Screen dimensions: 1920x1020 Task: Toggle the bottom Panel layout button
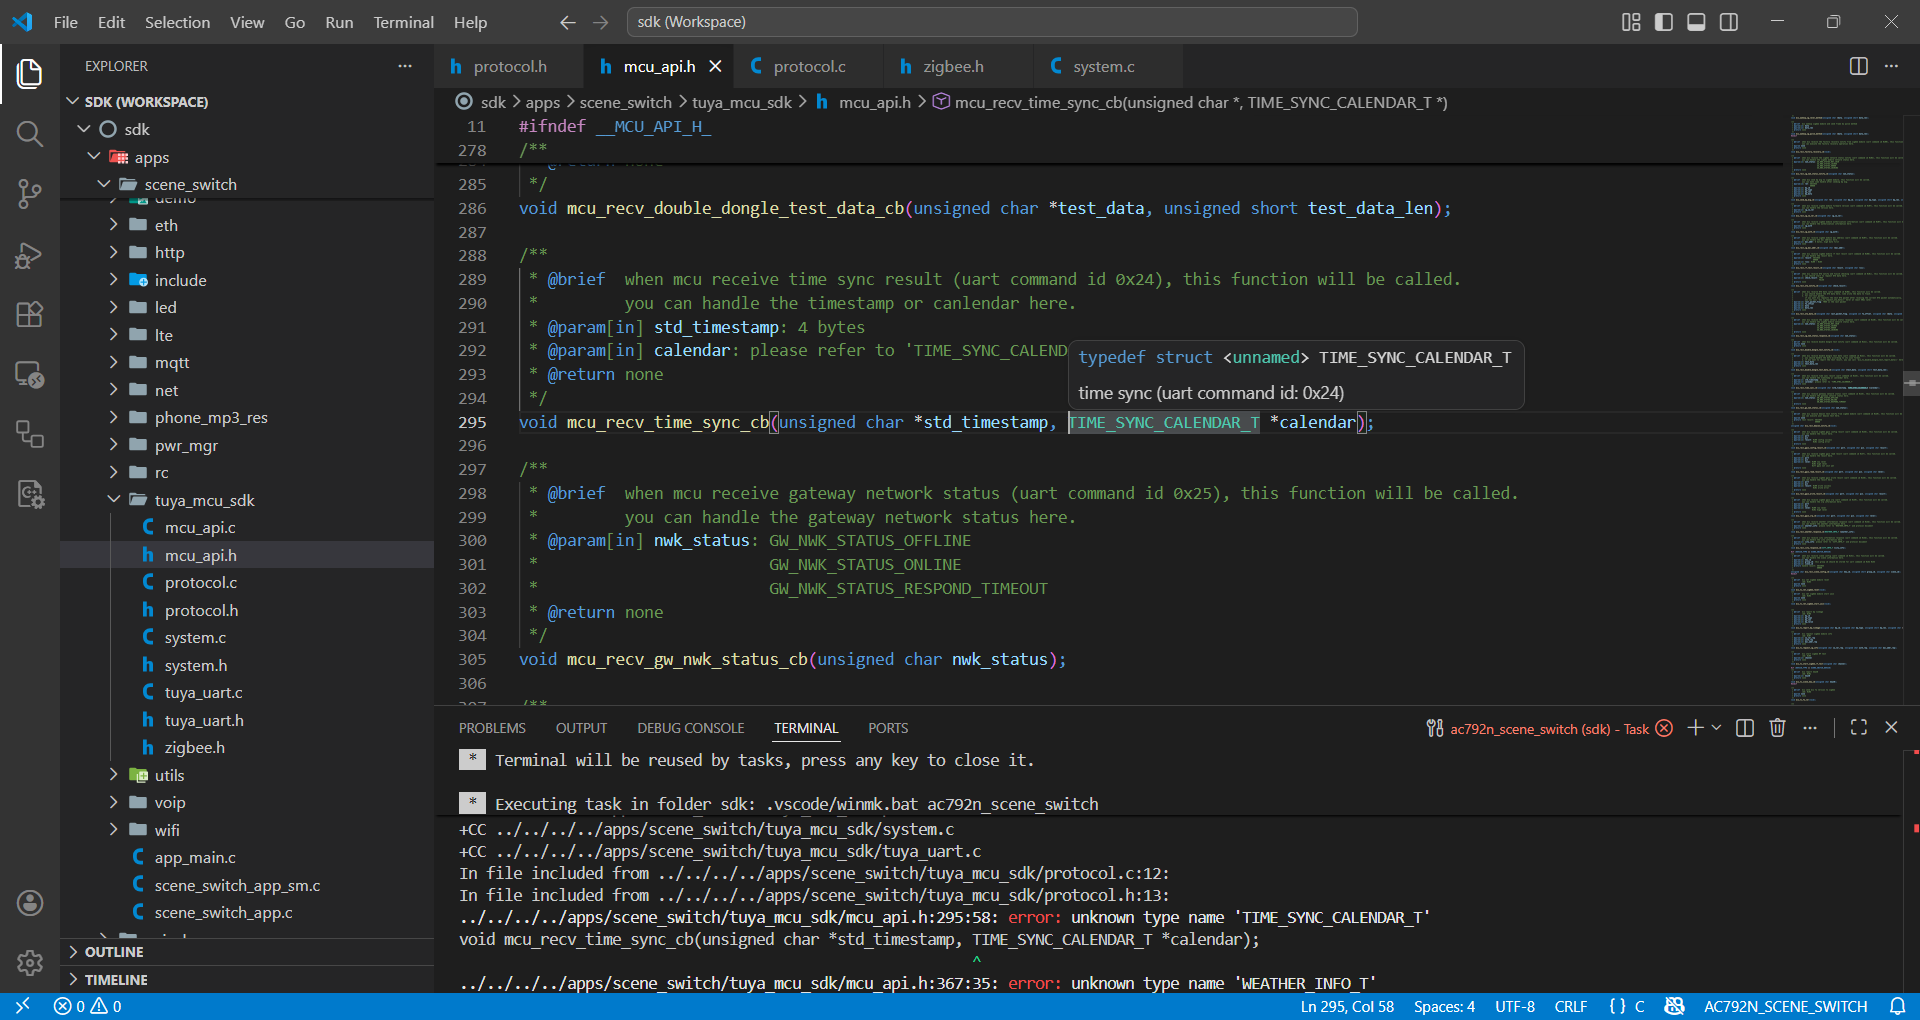coord(1696,22)
